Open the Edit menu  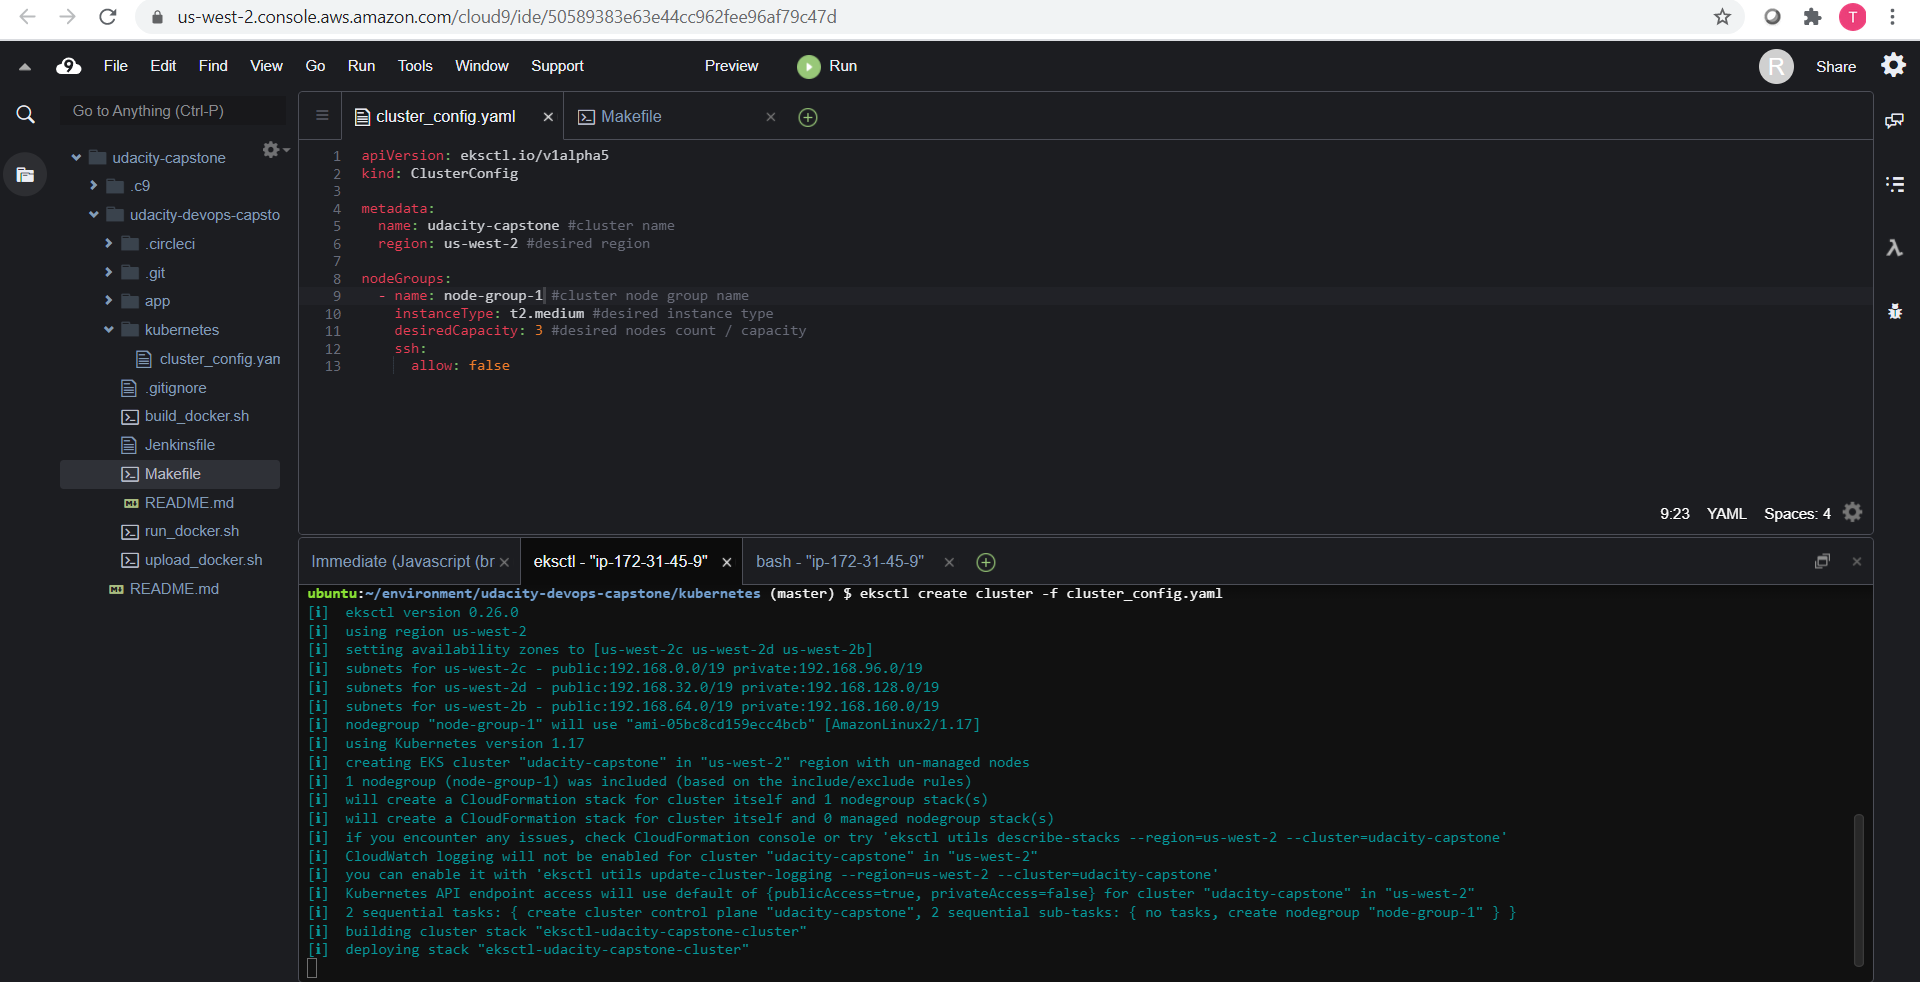click(163, 66)
